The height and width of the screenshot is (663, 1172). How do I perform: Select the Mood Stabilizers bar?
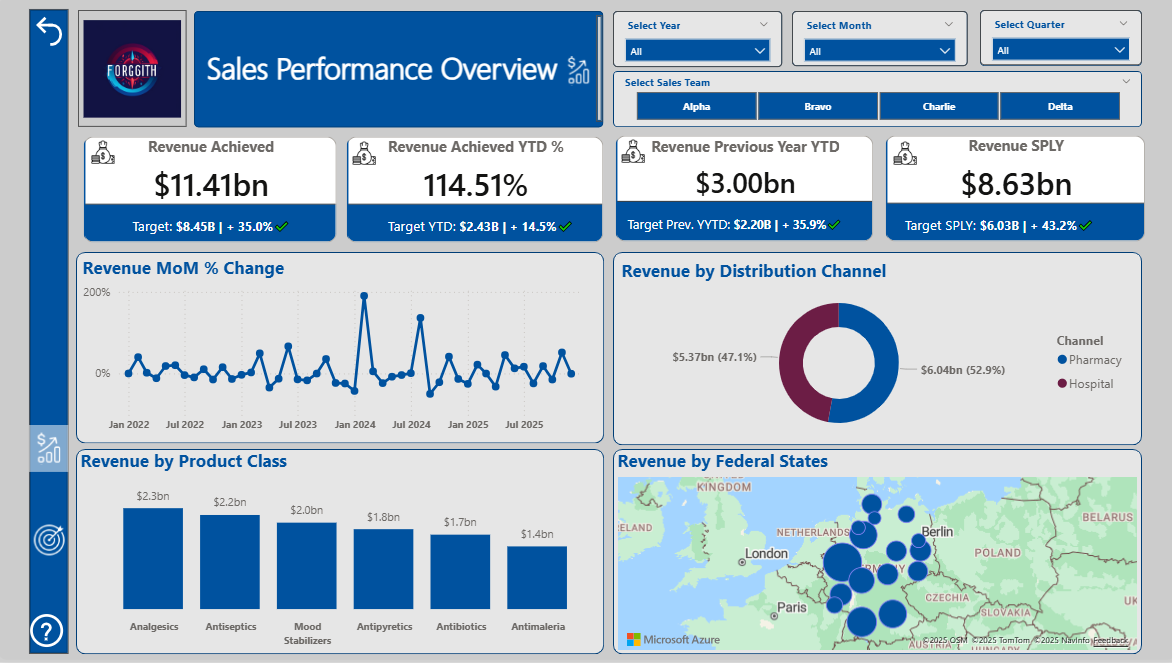tap(306, 566)
